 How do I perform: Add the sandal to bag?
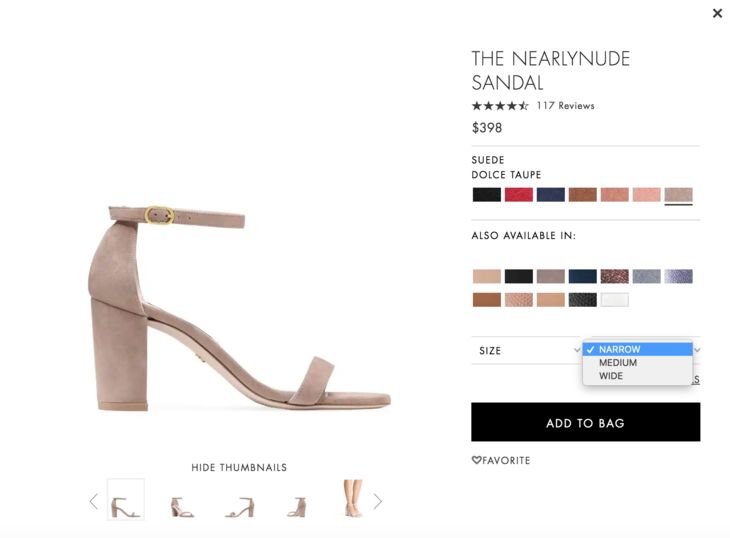pyautogui.click(x=585, y=422)
